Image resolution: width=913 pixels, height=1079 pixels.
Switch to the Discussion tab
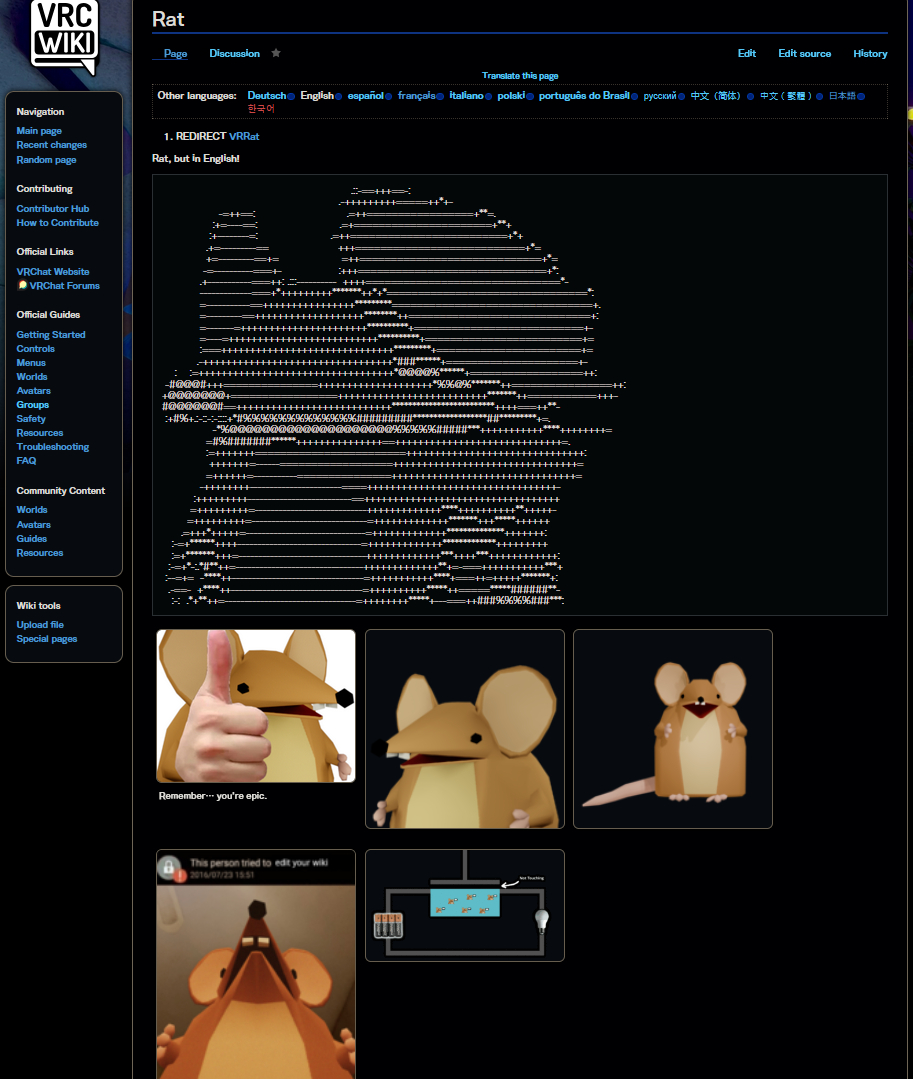[x=234, y=53]
